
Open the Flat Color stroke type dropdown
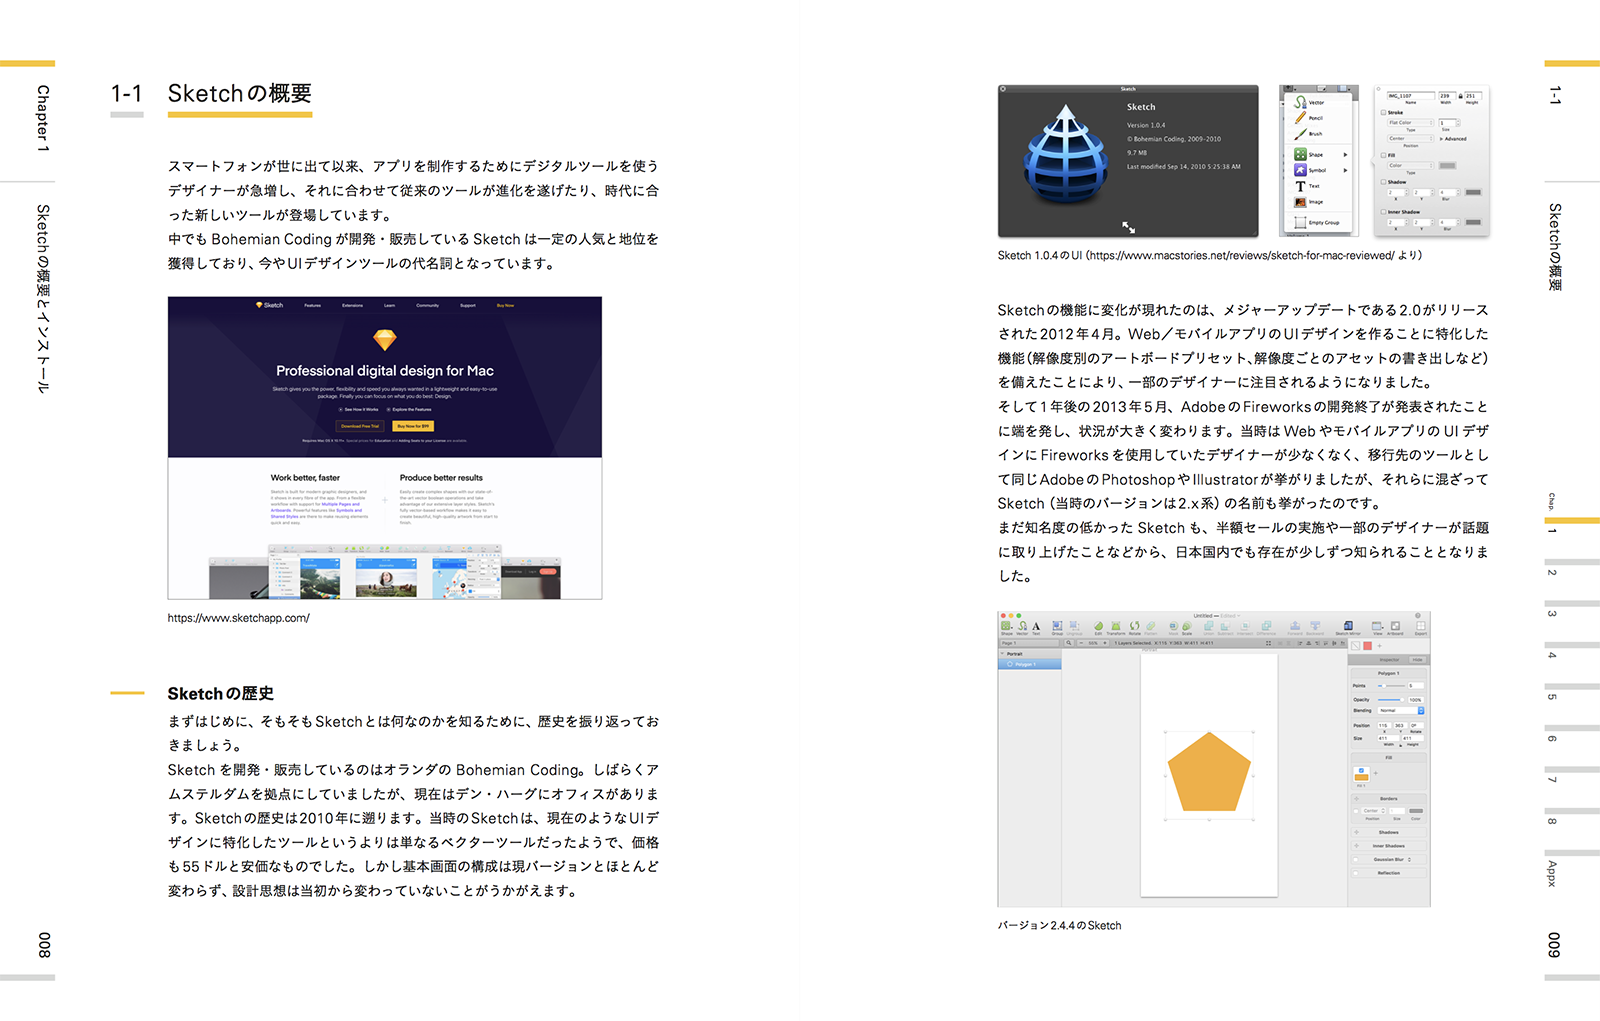pos(1411,122)
